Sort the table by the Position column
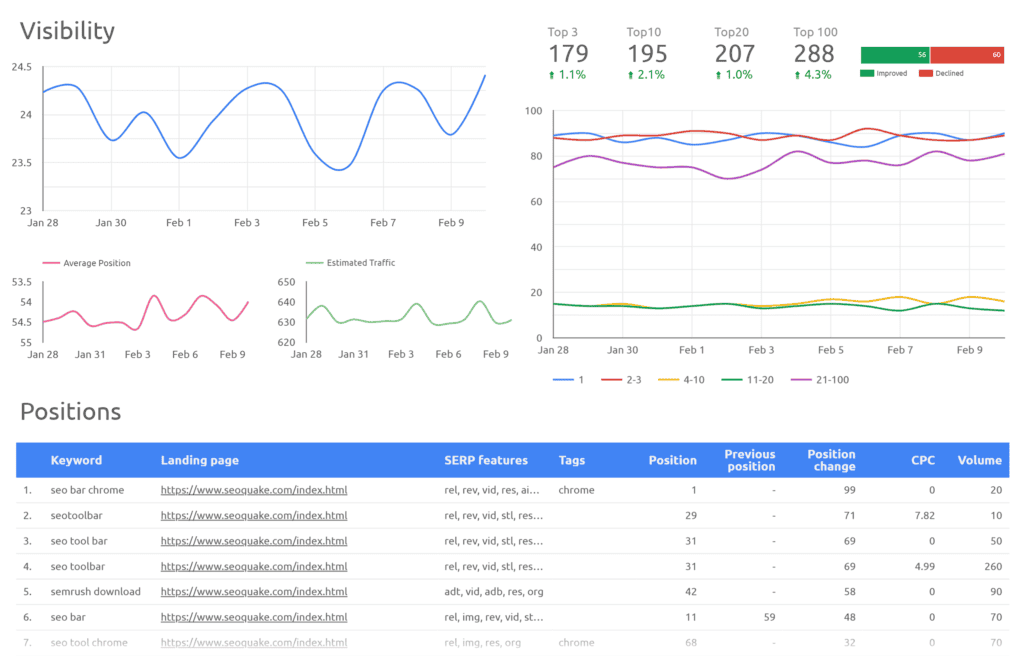 (672, 460)
